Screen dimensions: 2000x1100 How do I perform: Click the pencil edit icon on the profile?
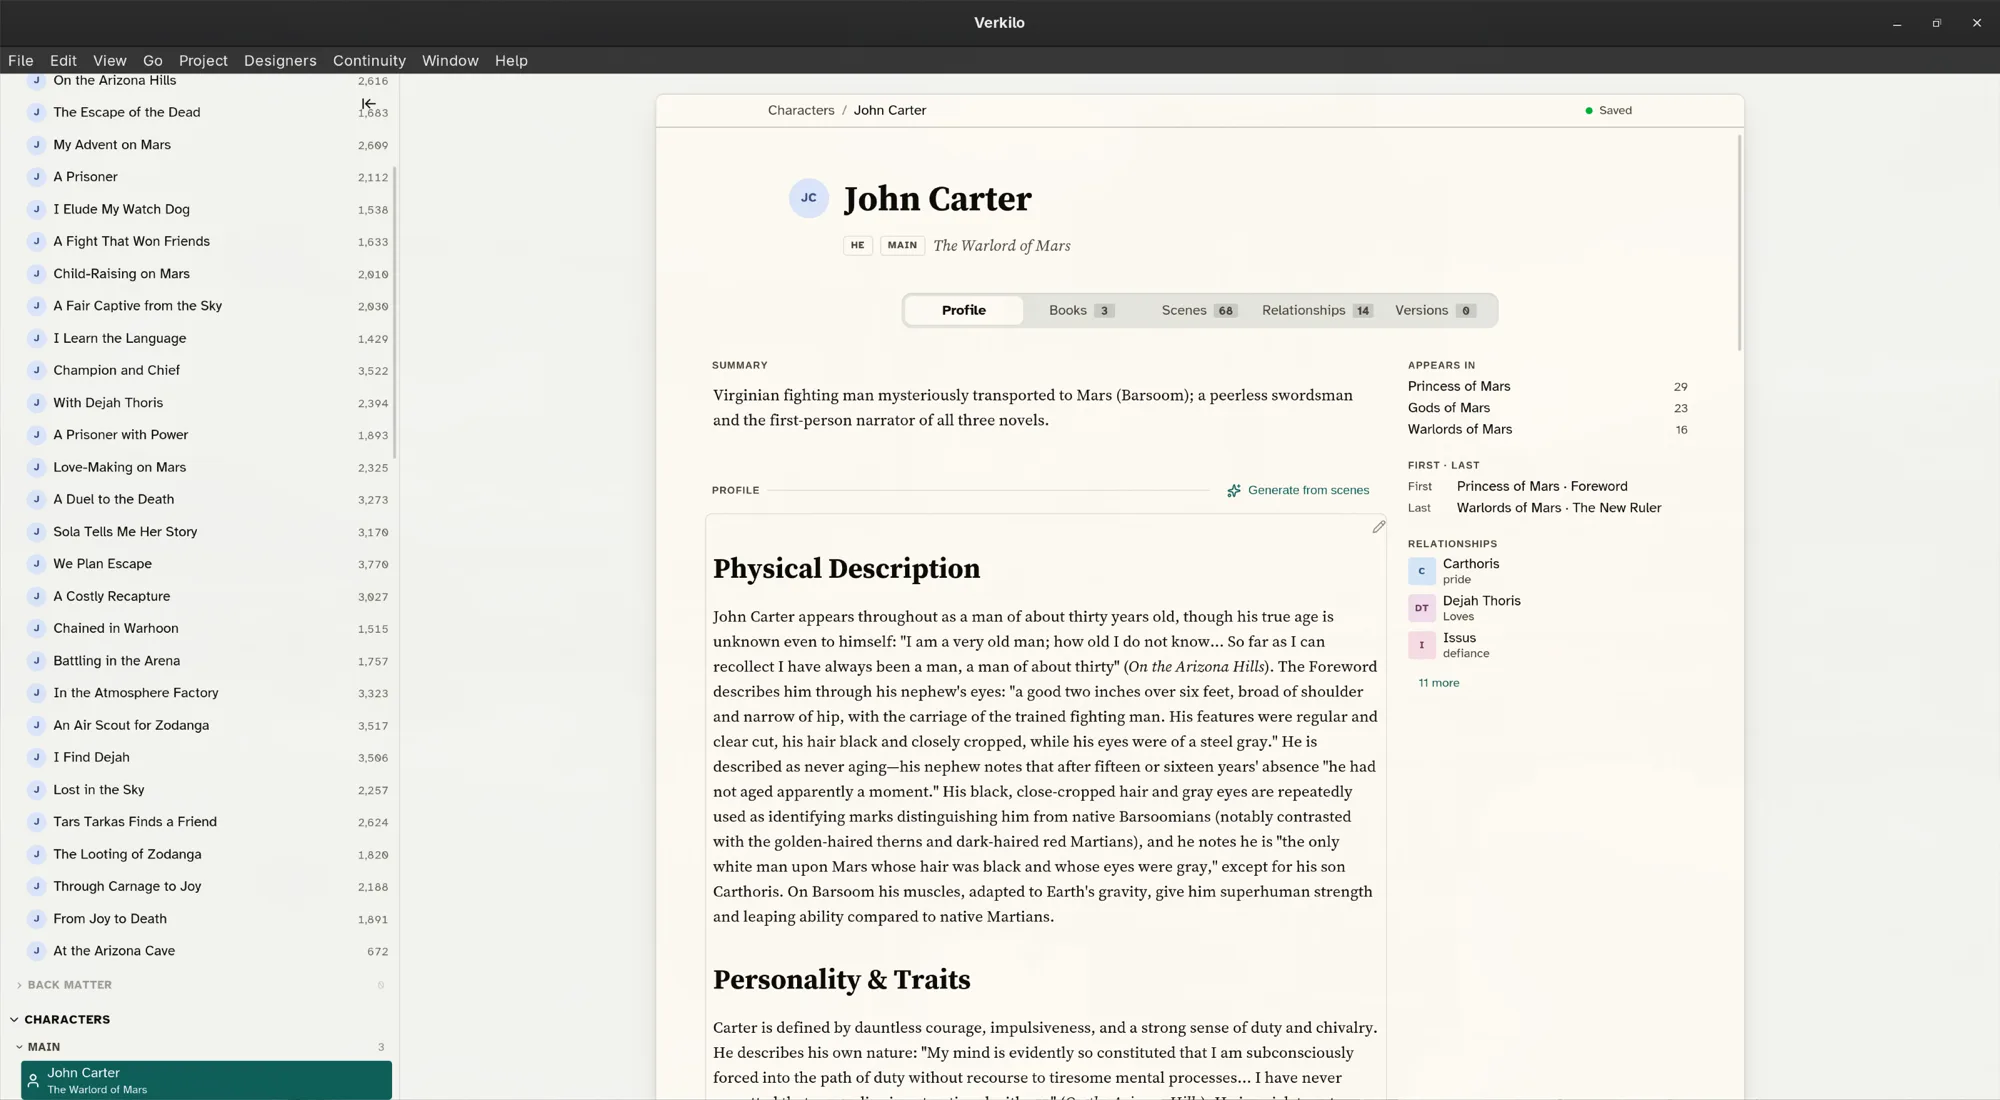pos(1379,527)
